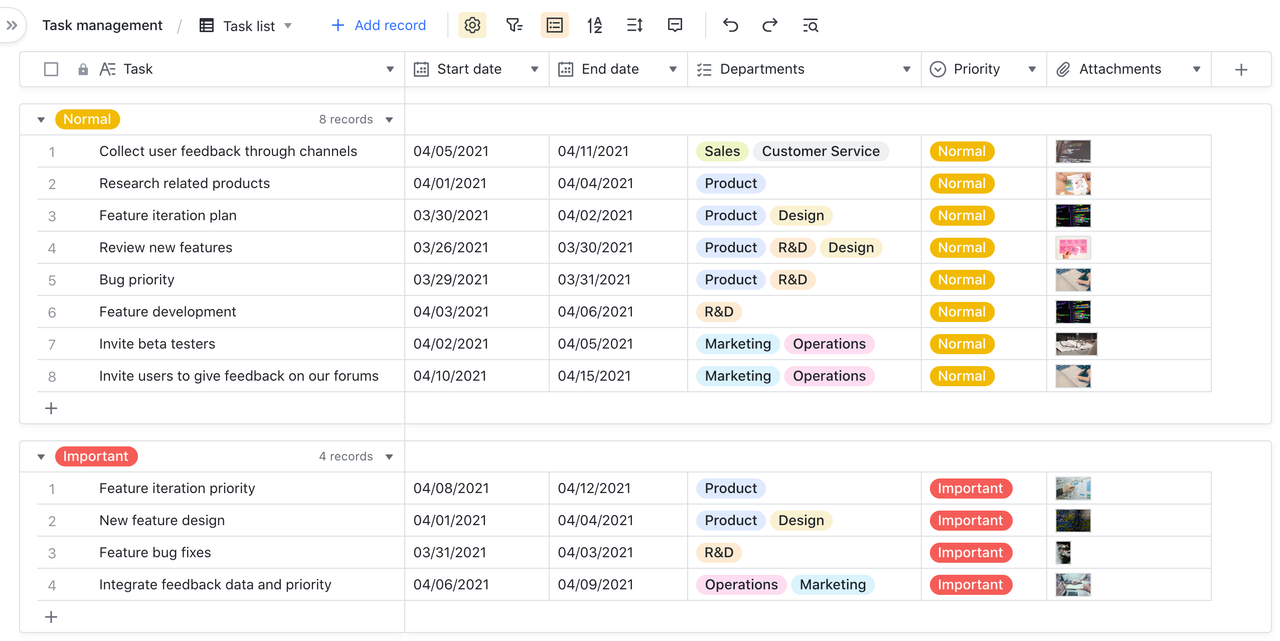The height and width of the screenshot is (641, 1280).
Task: Tick the select-all checkbox in header
Action: [x=51, y=69]
